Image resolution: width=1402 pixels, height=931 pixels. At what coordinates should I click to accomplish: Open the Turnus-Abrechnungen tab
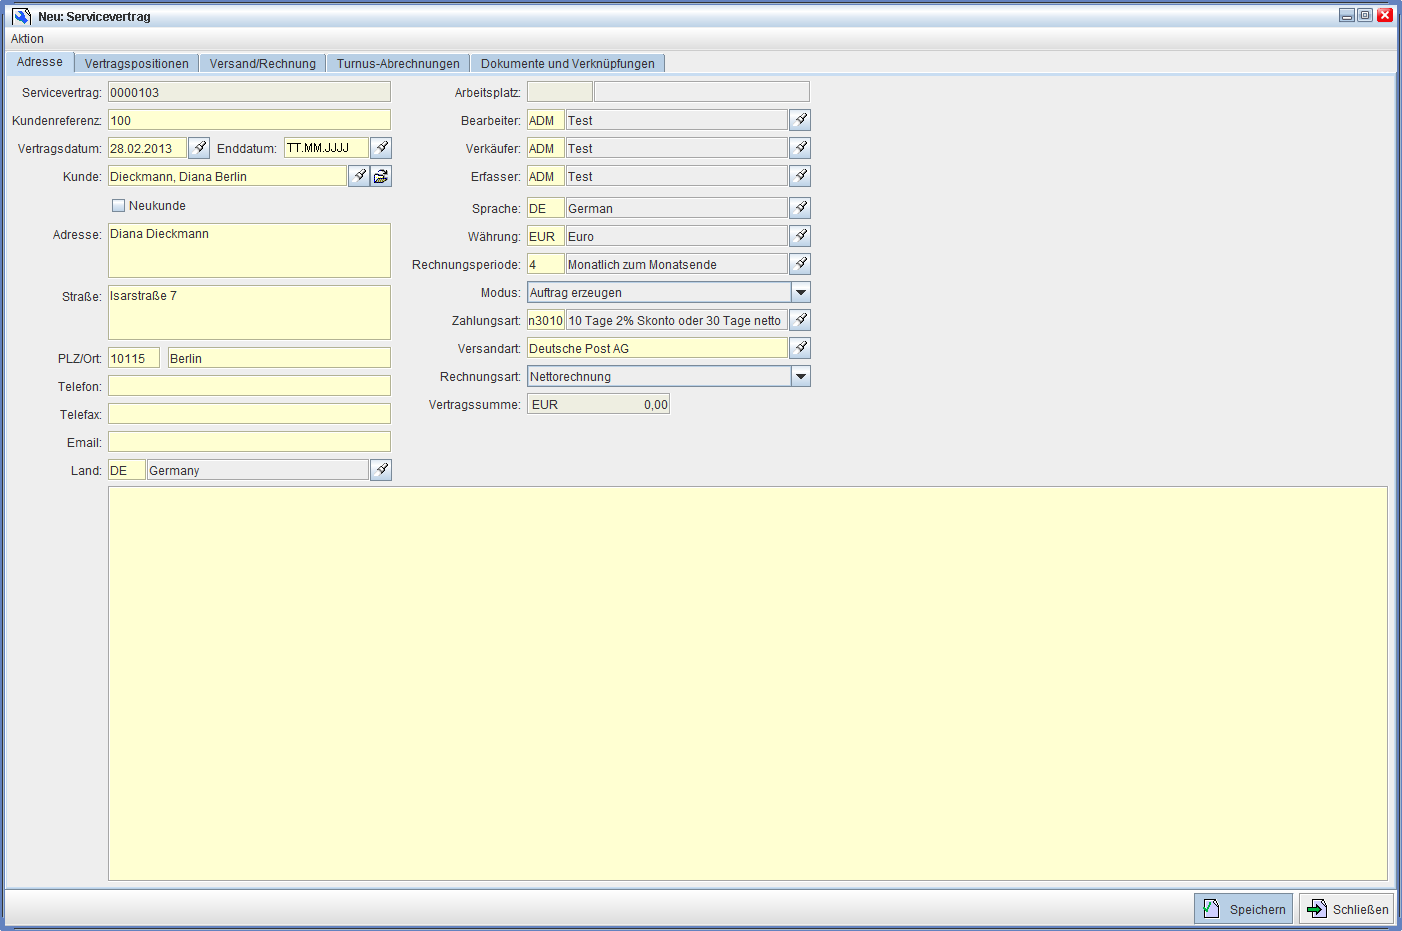[398, 64]
